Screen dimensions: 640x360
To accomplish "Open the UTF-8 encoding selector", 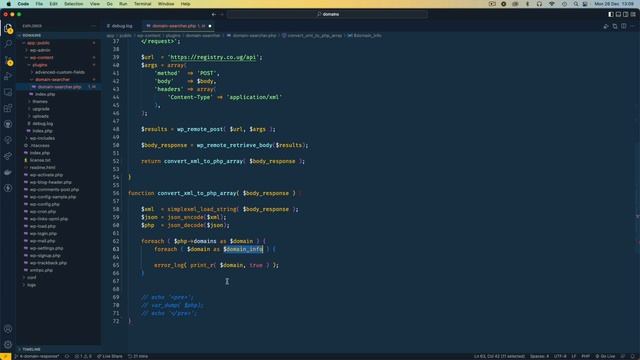I will [x=560, y=356].
